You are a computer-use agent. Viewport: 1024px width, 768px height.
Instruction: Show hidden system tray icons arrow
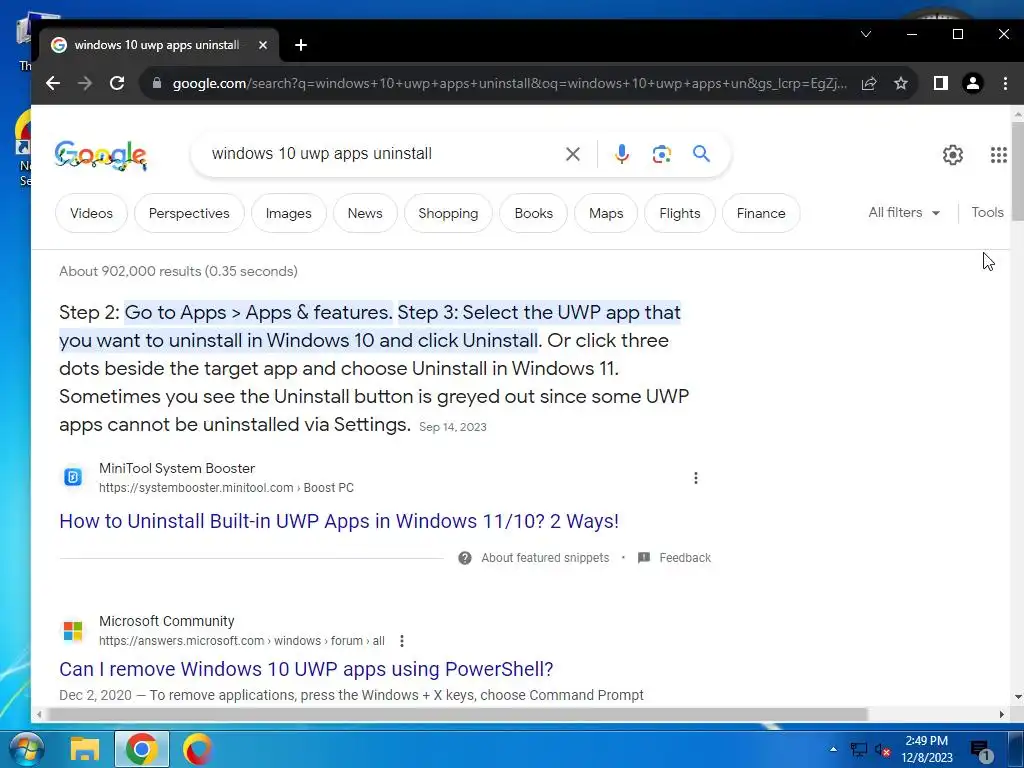click(833, 749)
